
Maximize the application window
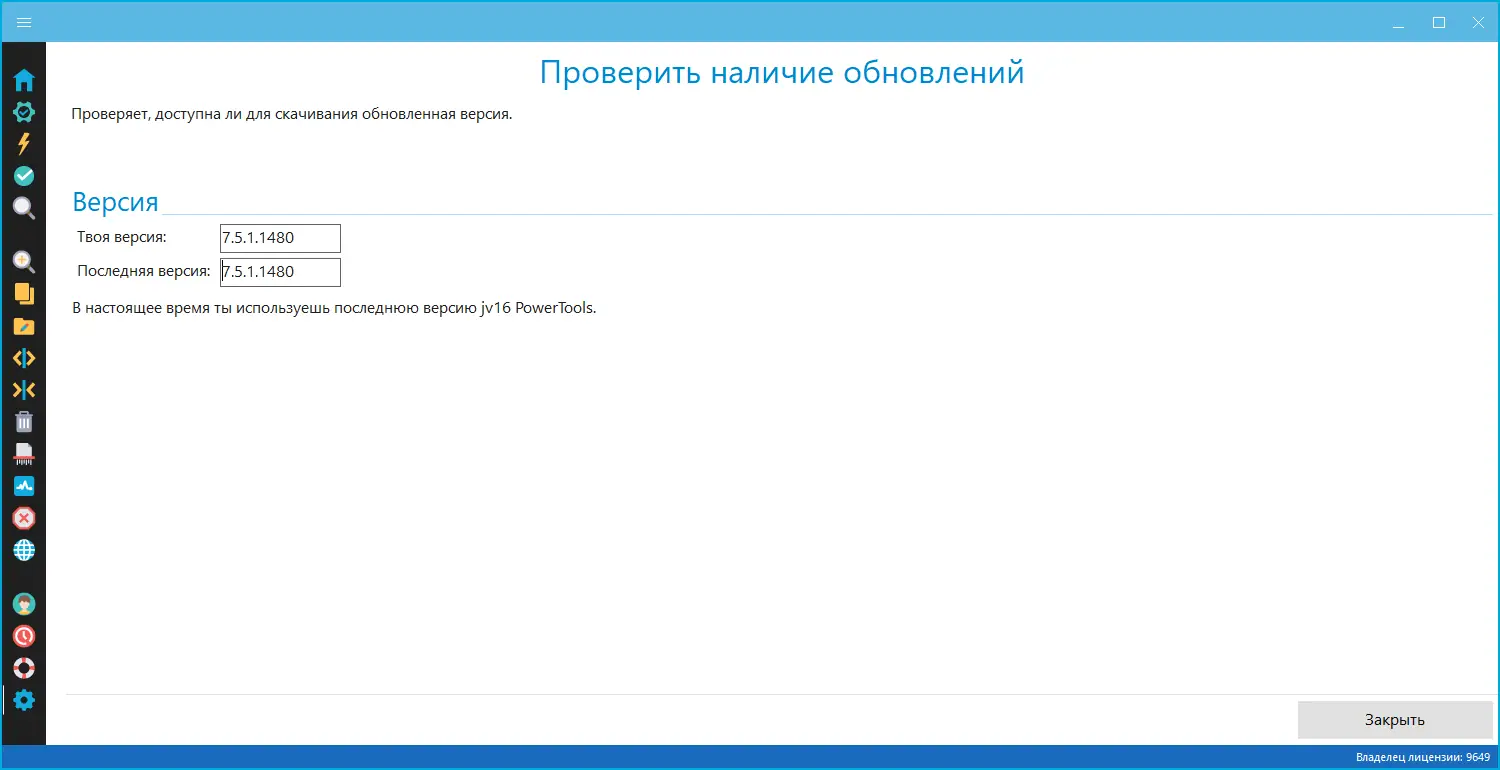point(1439,22)
